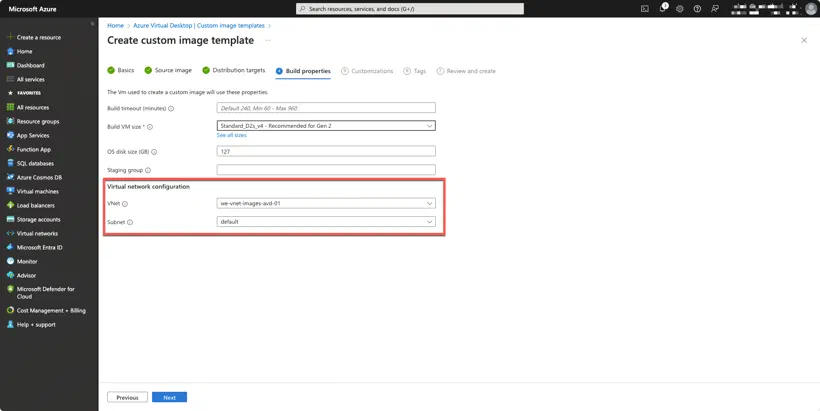Click the All resources grid icon
820x411 pixels.
10,107
